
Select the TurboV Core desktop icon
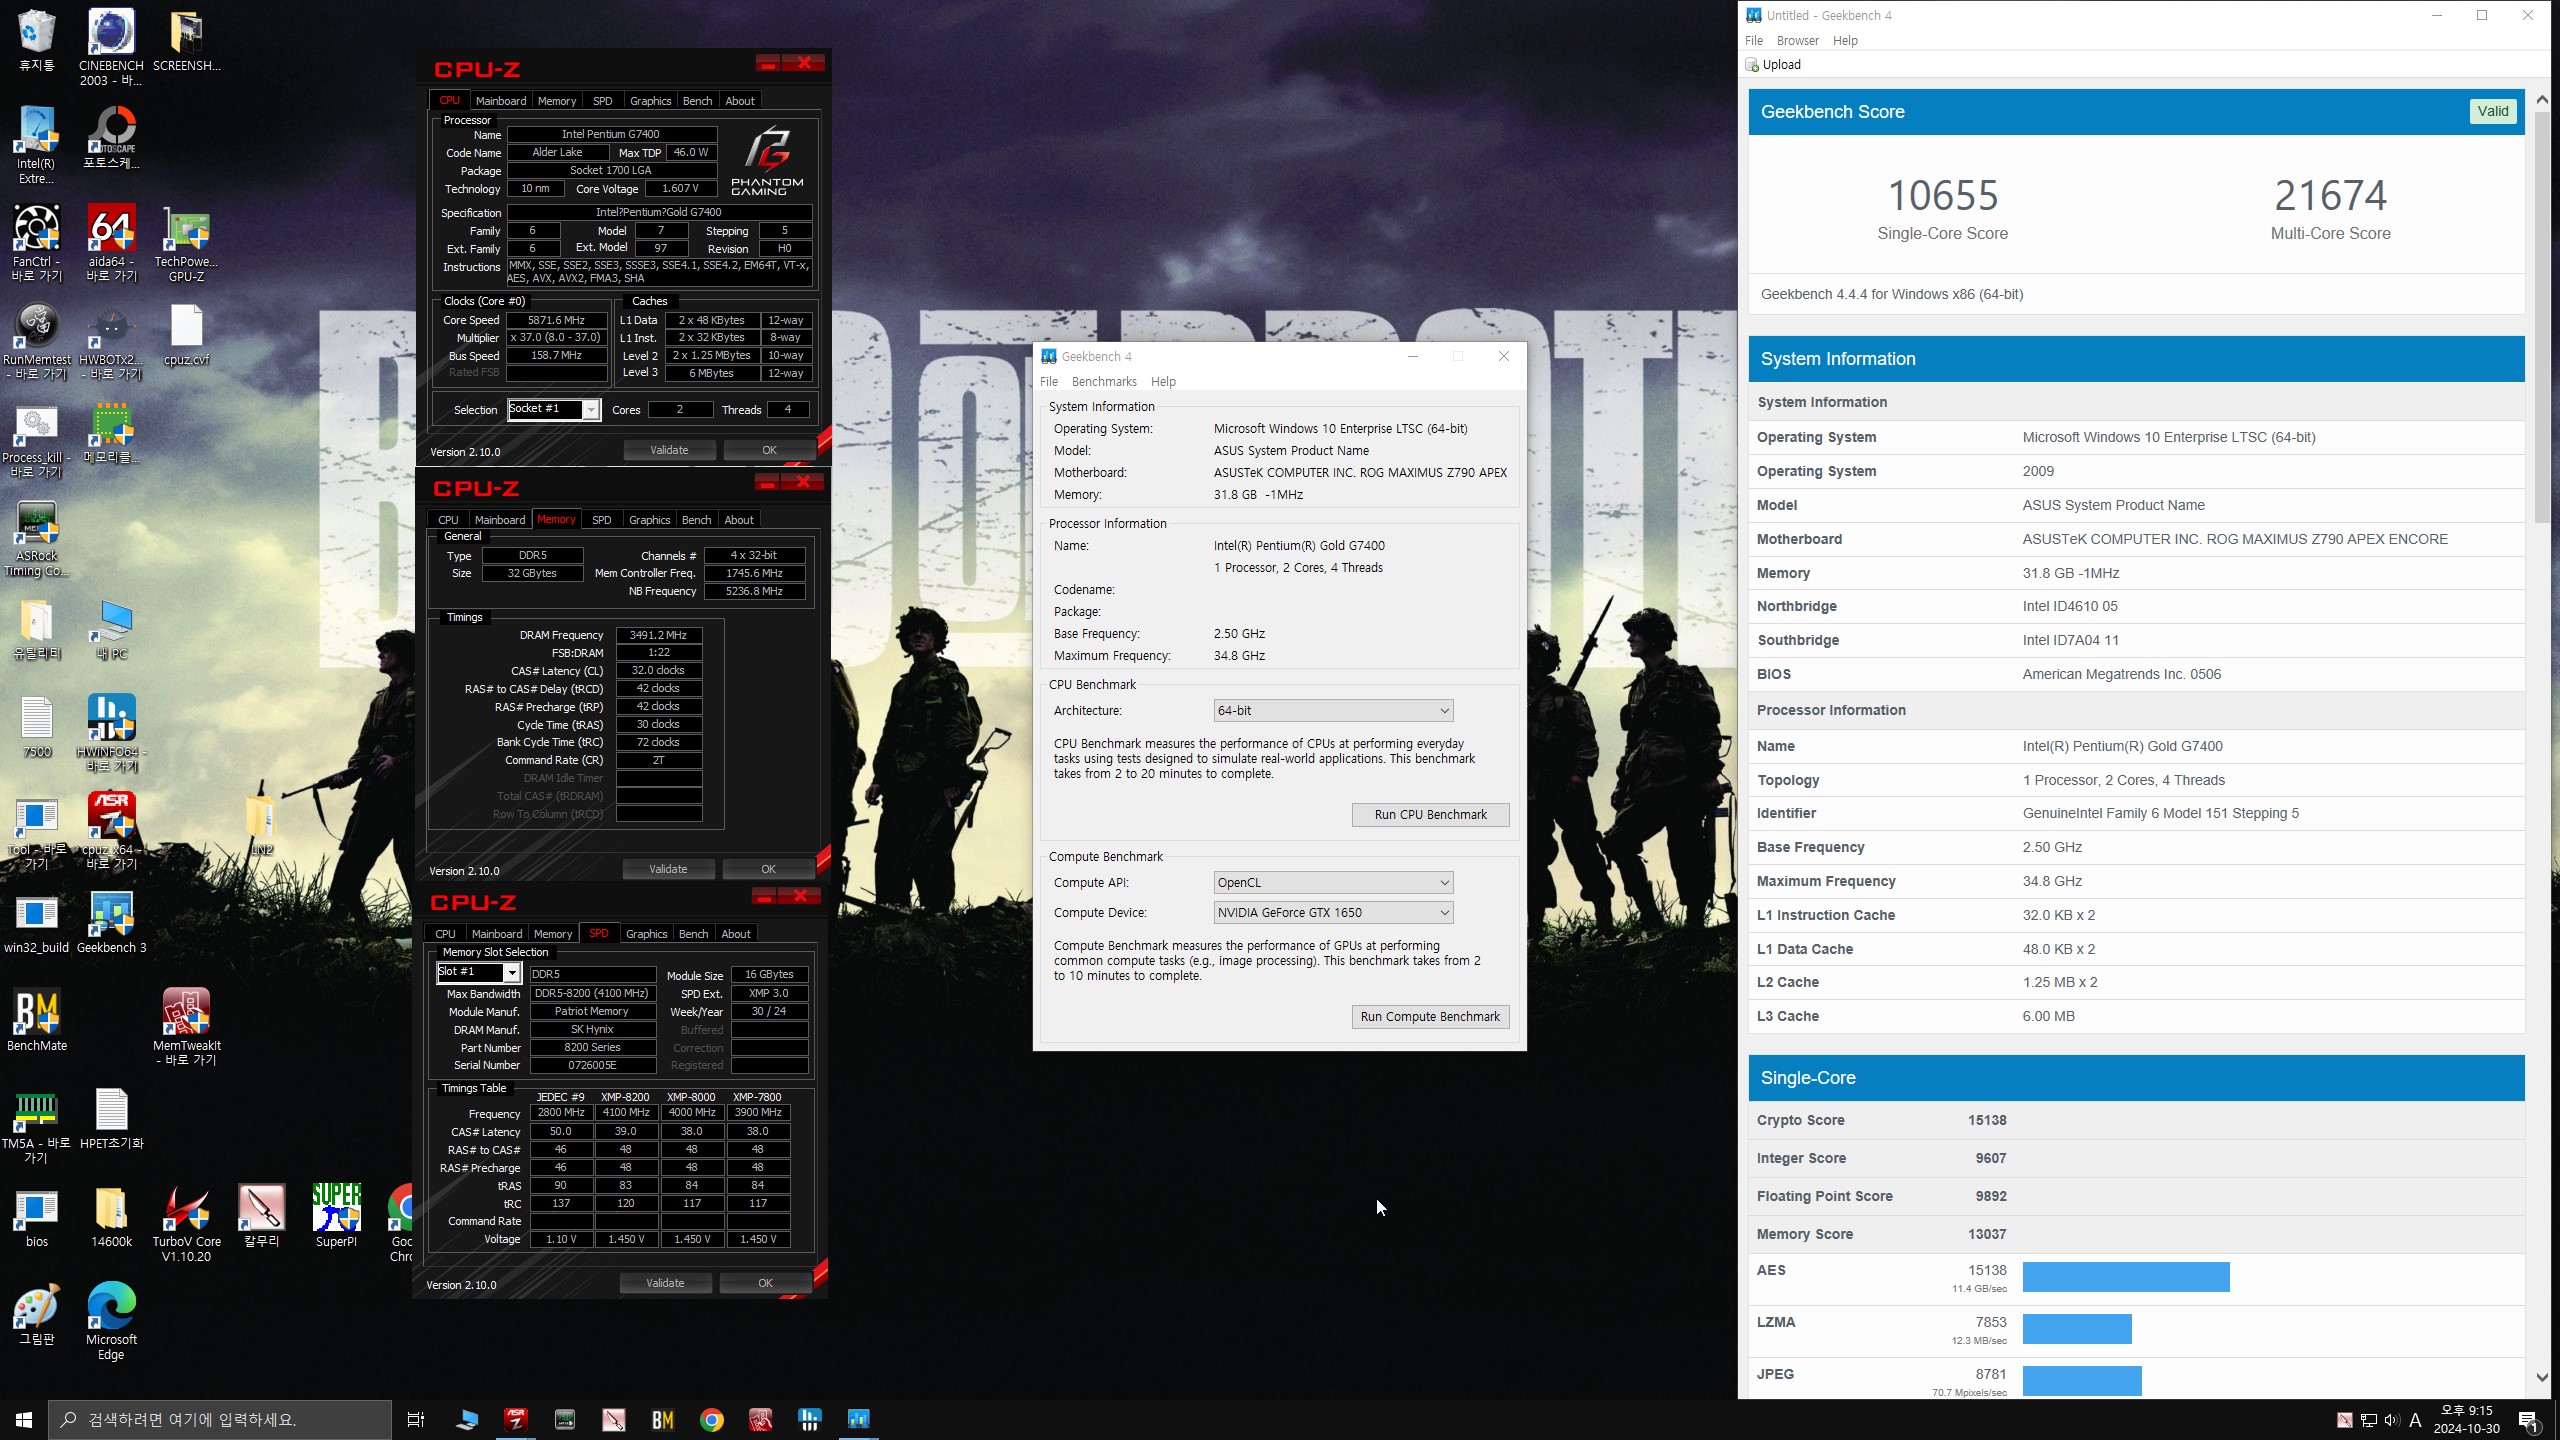coord(186,1223)
